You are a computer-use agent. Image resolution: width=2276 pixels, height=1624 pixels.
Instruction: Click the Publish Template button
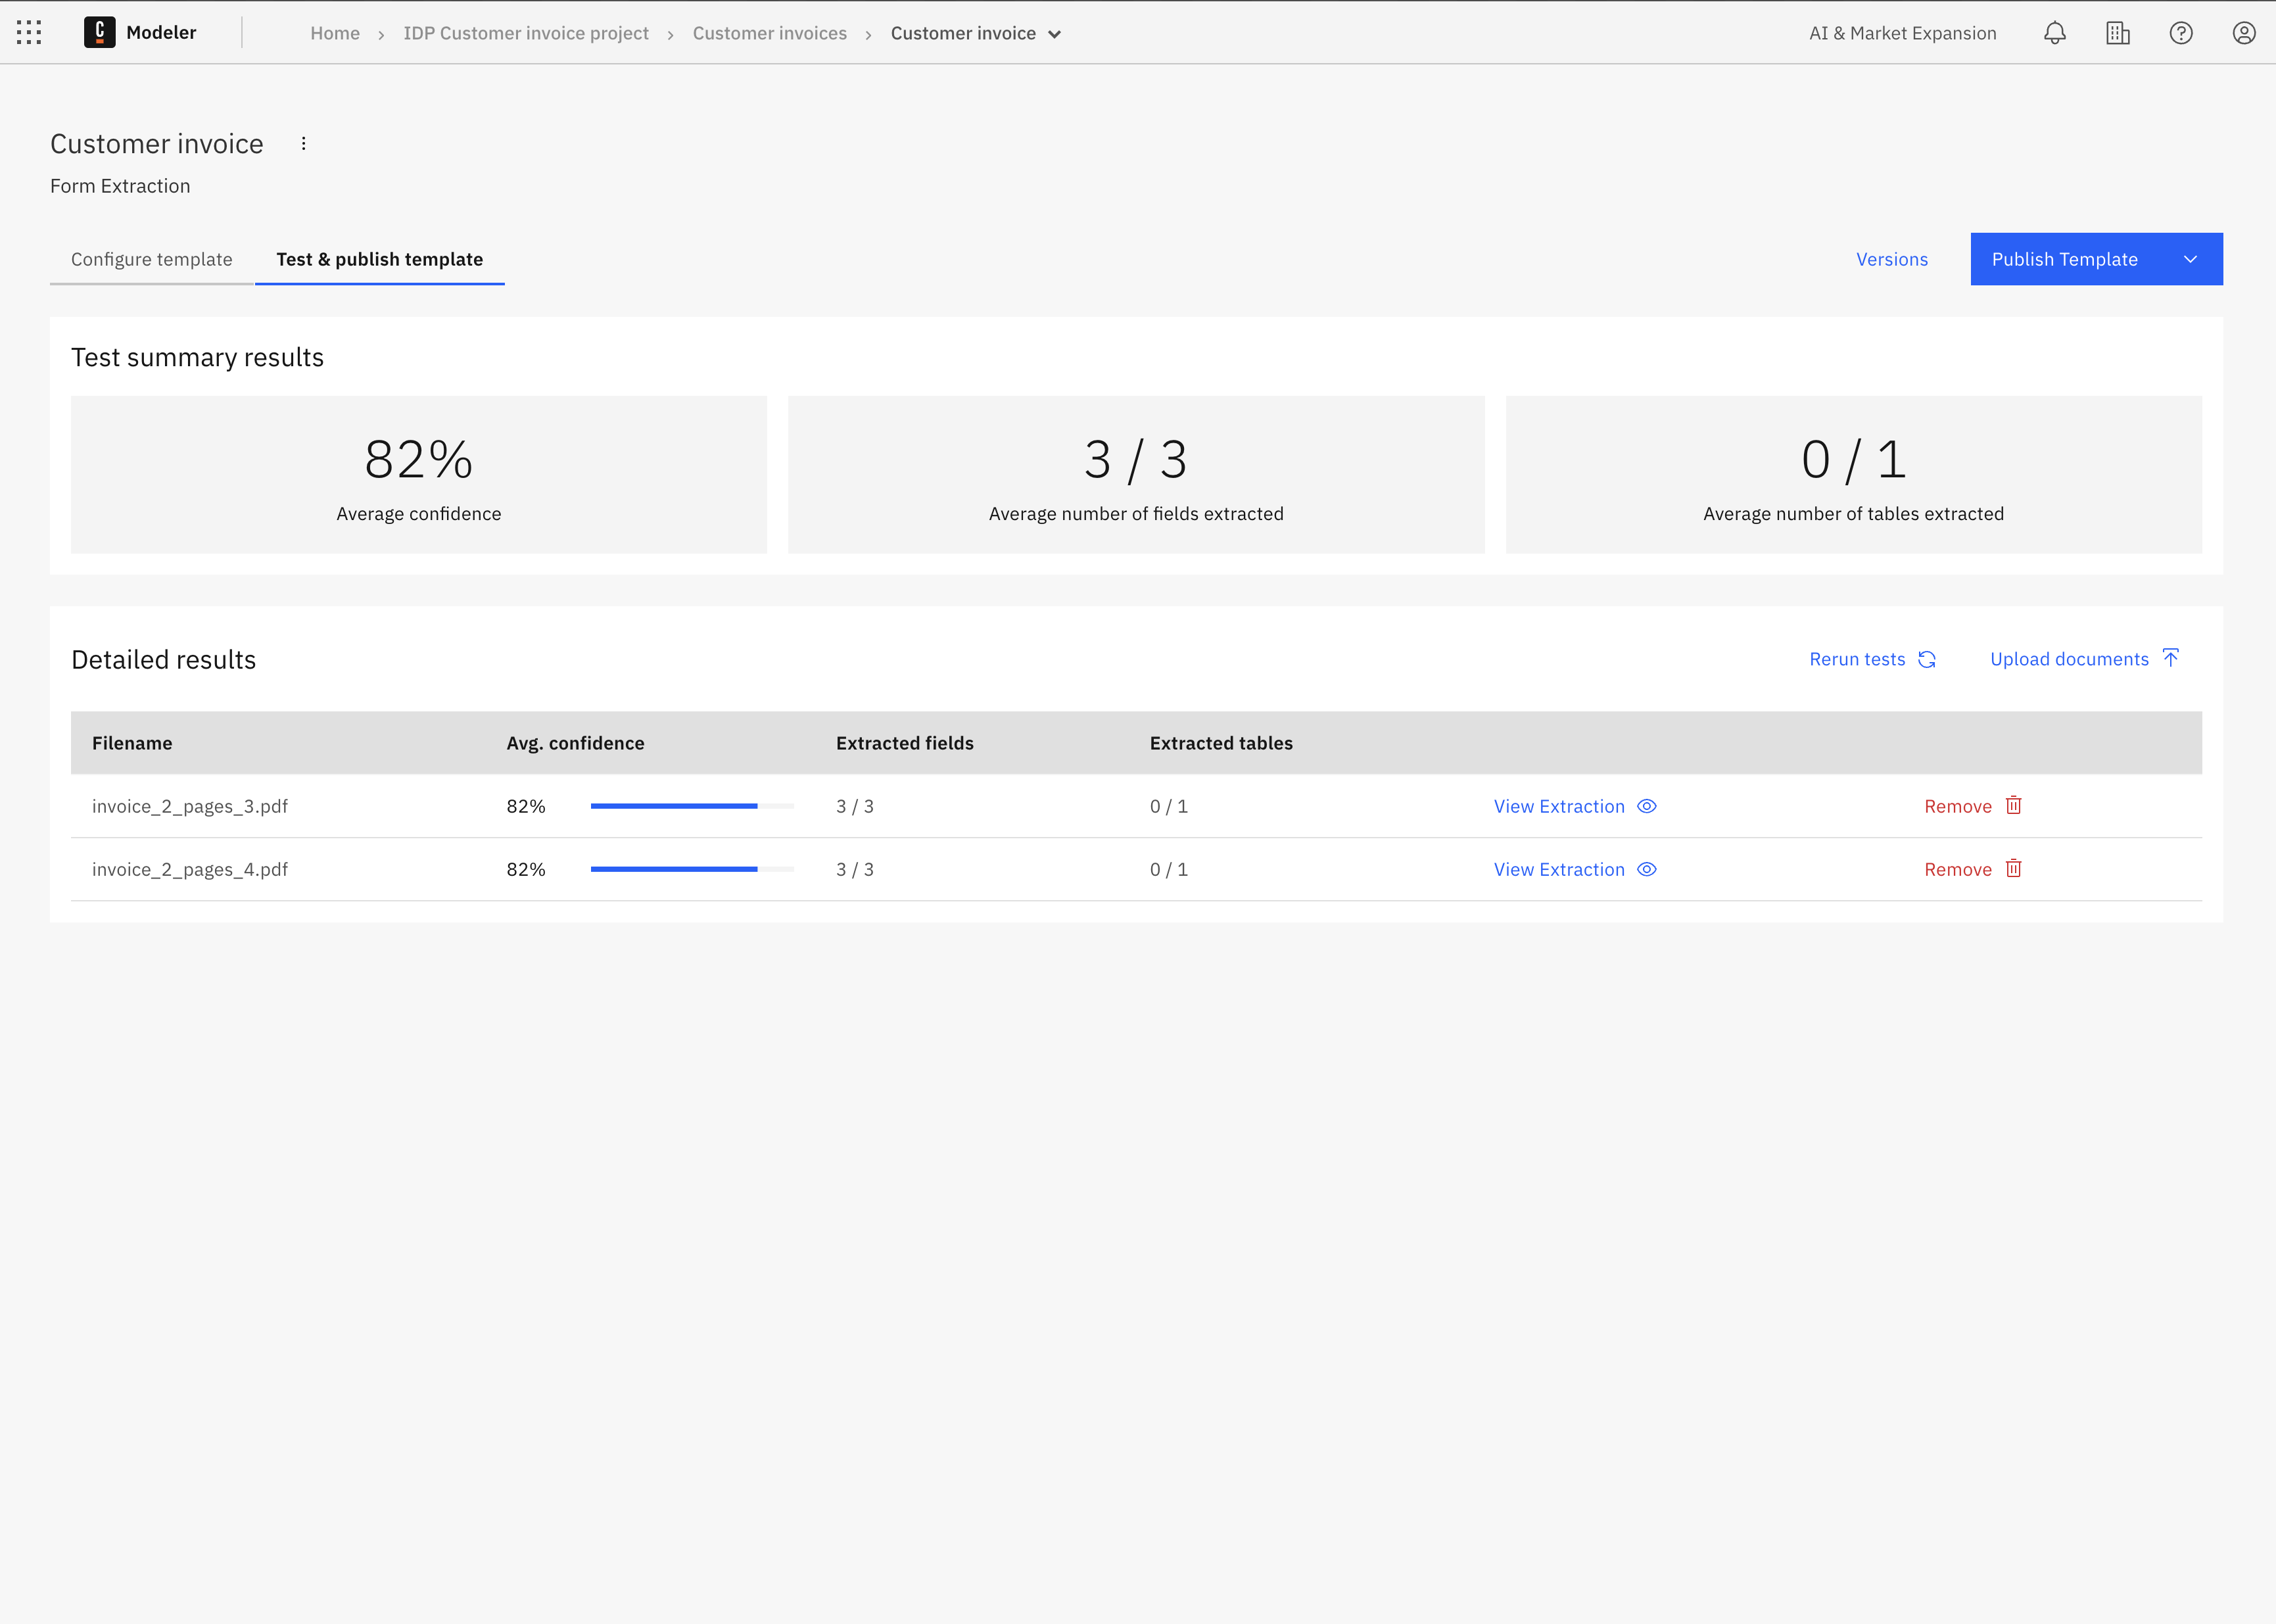2065,259
